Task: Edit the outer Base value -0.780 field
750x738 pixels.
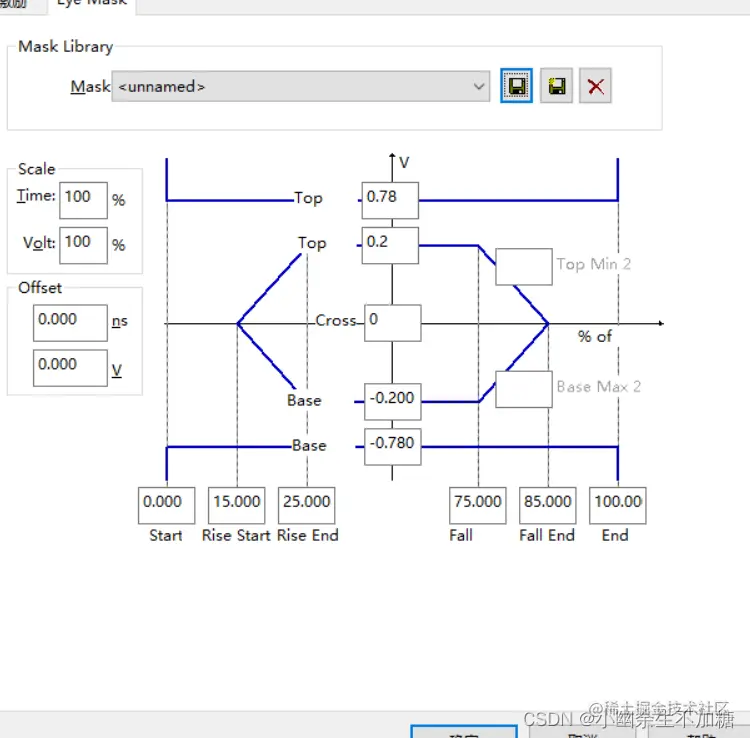Action: 393,446
